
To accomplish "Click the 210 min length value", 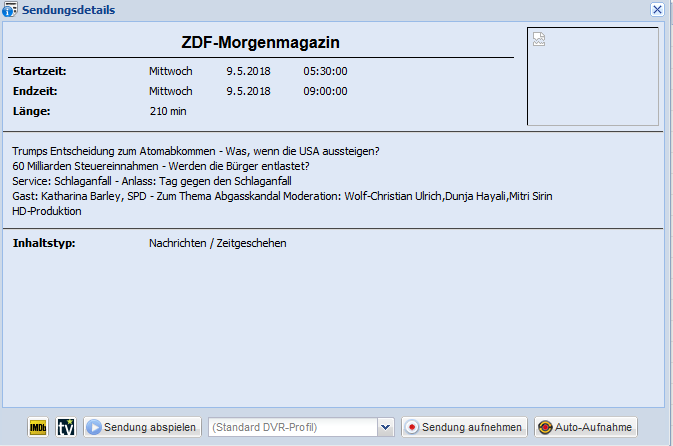I will coord(168,111).
